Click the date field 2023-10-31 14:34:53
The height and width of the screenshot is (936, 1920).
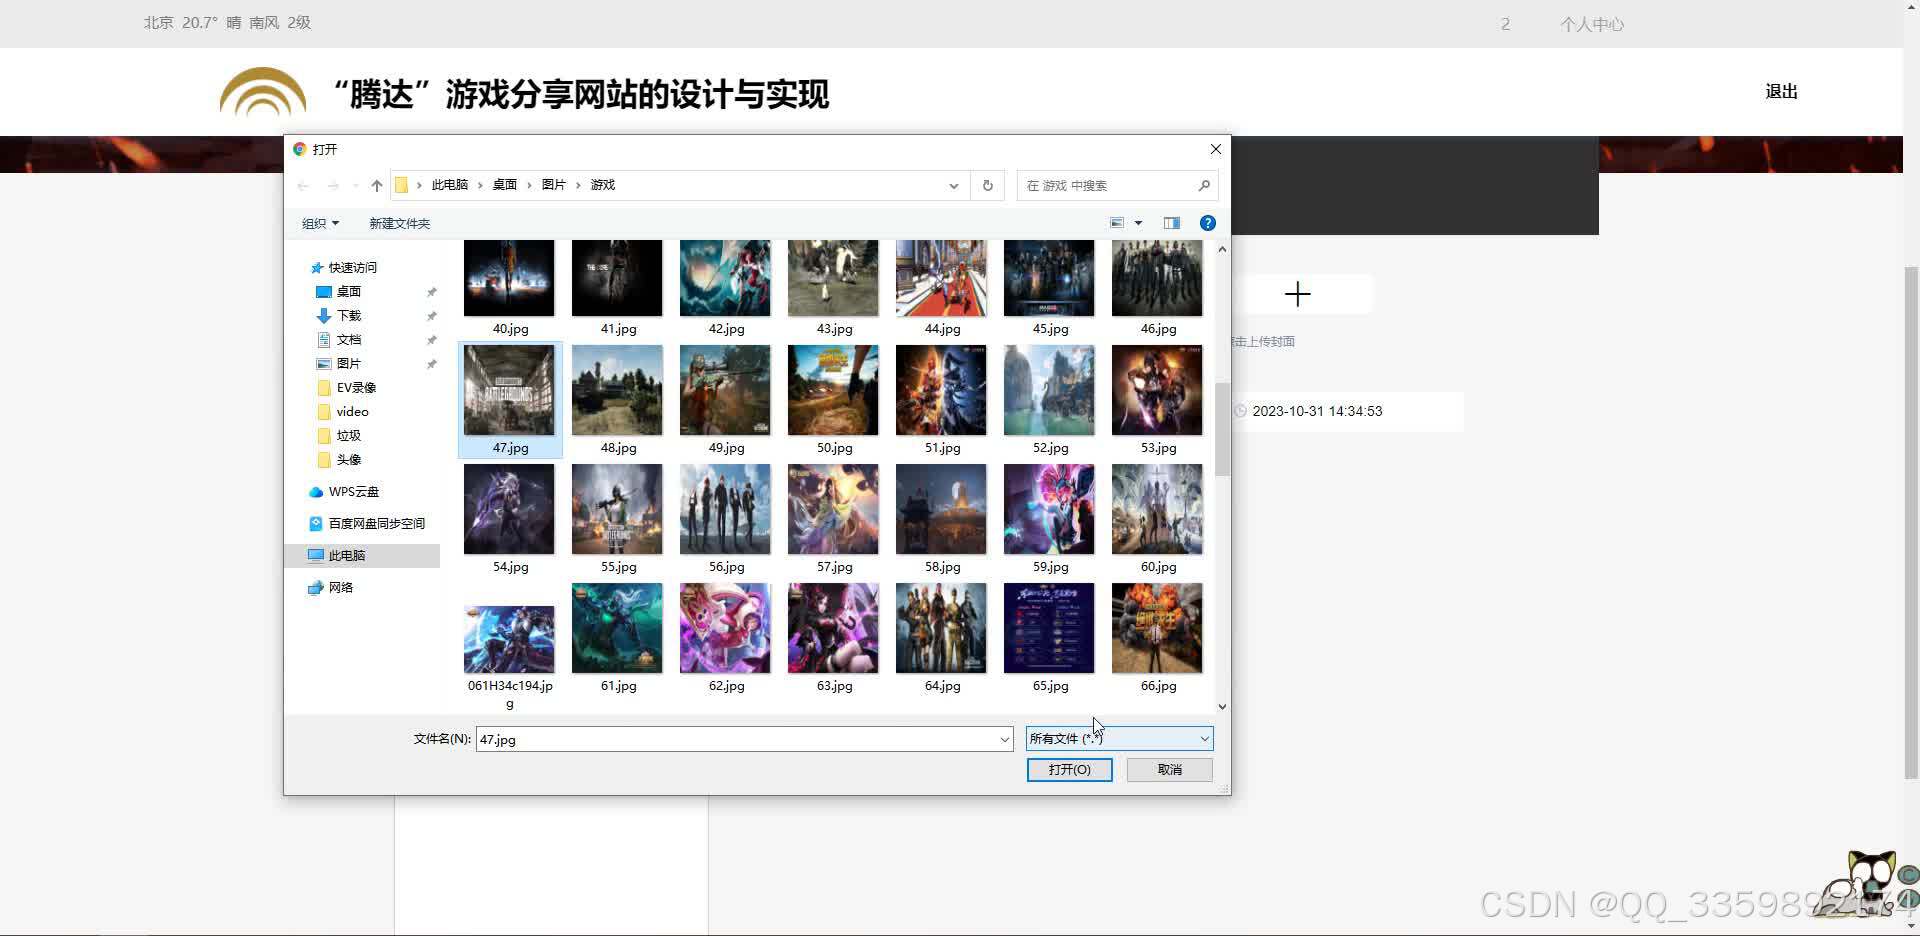point(1347,411)
